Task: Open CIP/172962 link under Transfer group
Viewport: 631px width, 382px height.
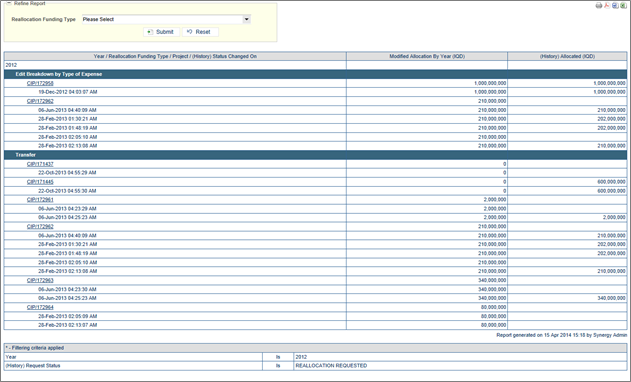Action: [x=40, y=227]
